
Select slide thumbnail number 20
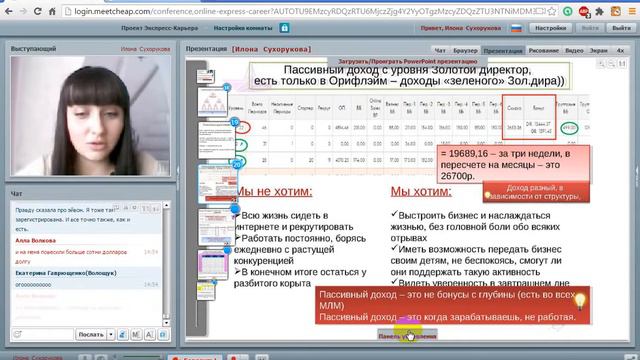tap(218, 183)
